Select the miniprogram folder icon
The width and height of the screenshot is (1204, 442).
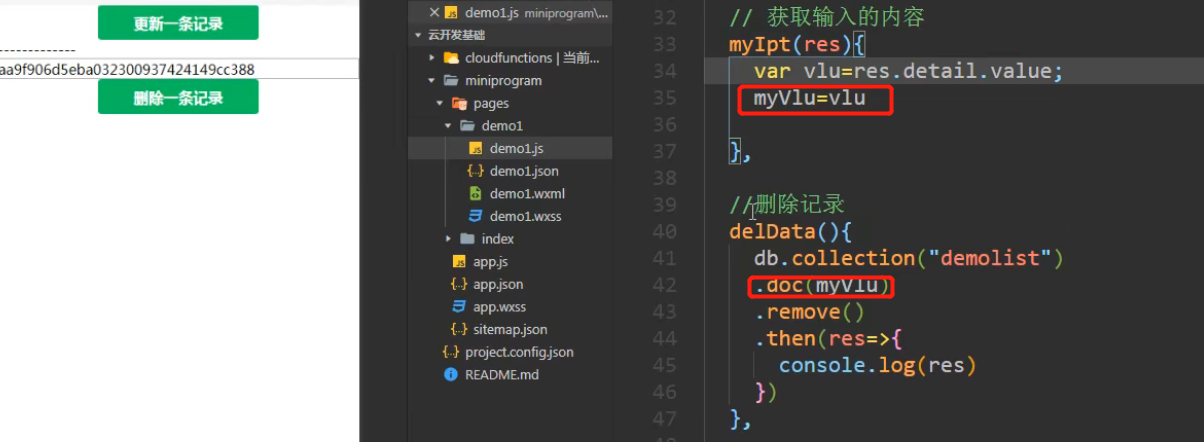coord(450,81)
